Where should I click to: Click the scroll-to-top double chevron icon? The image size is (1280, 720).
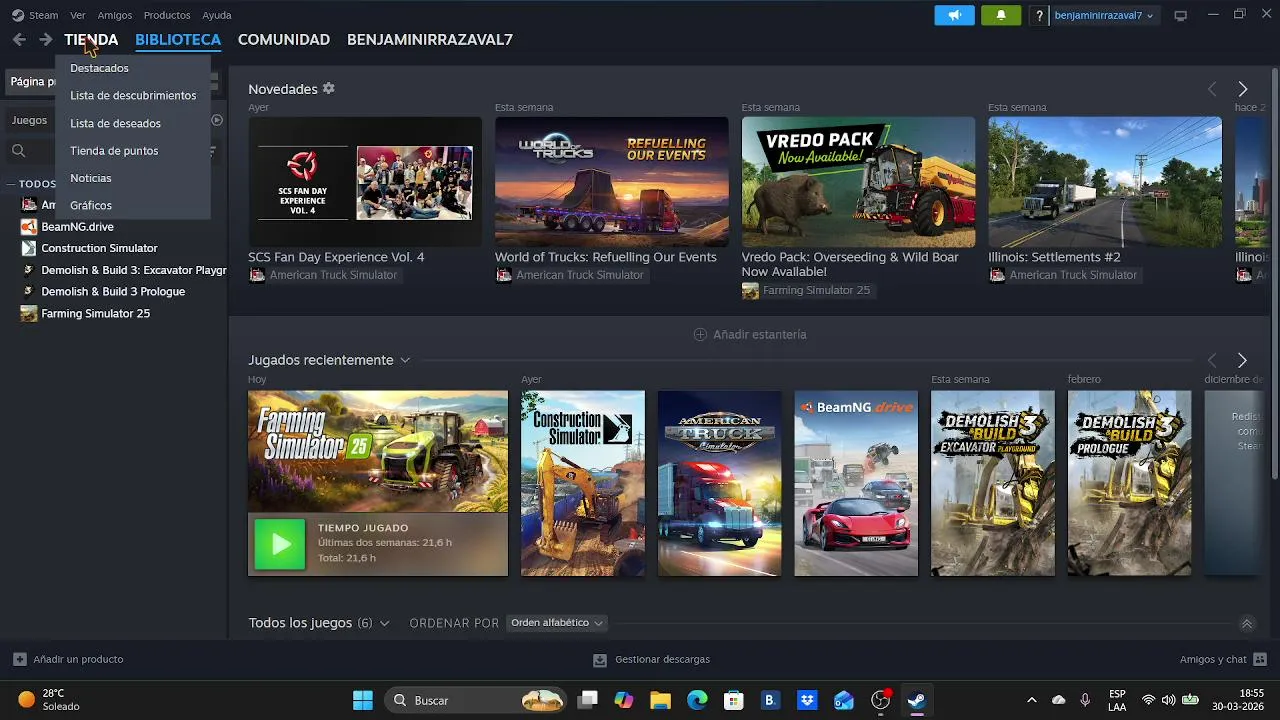pos(1246,623)
